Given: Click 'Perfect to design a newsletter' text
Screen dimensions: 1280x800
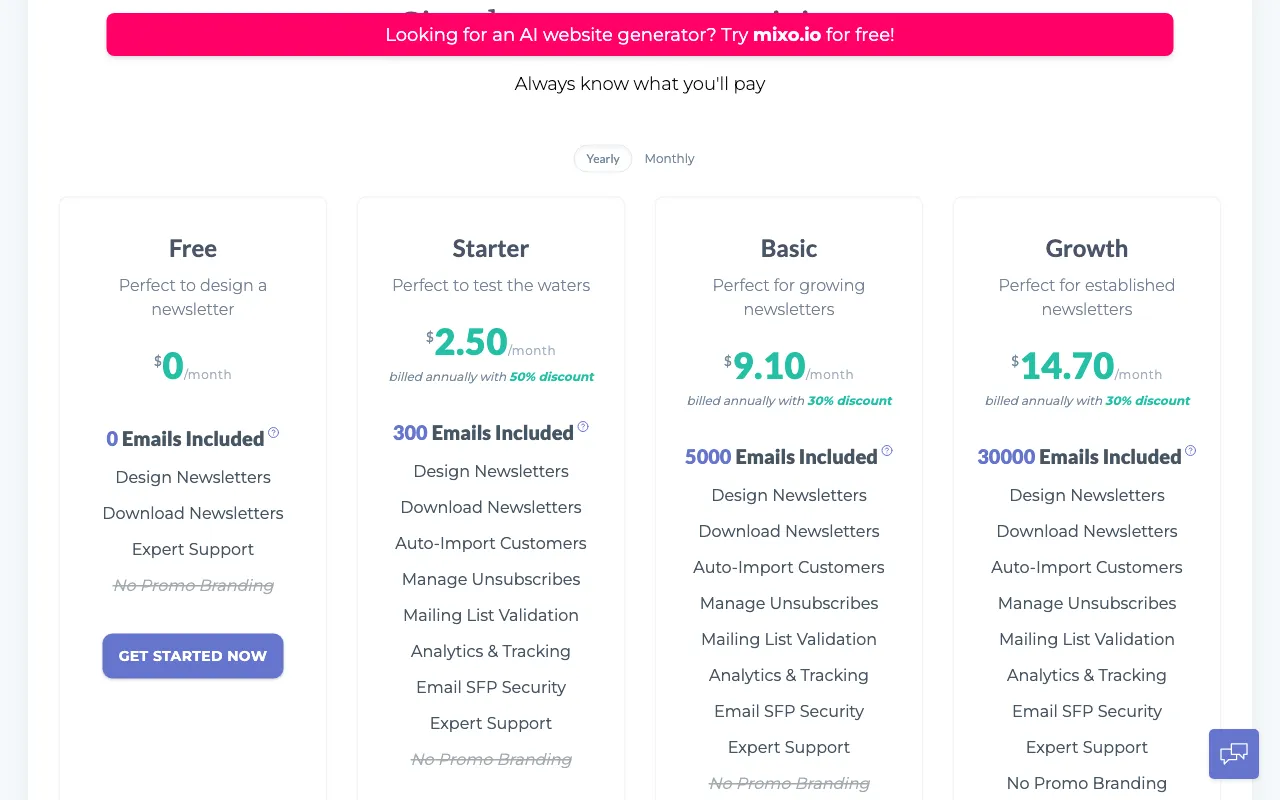Looking at the screenshot, I should 193,297.
